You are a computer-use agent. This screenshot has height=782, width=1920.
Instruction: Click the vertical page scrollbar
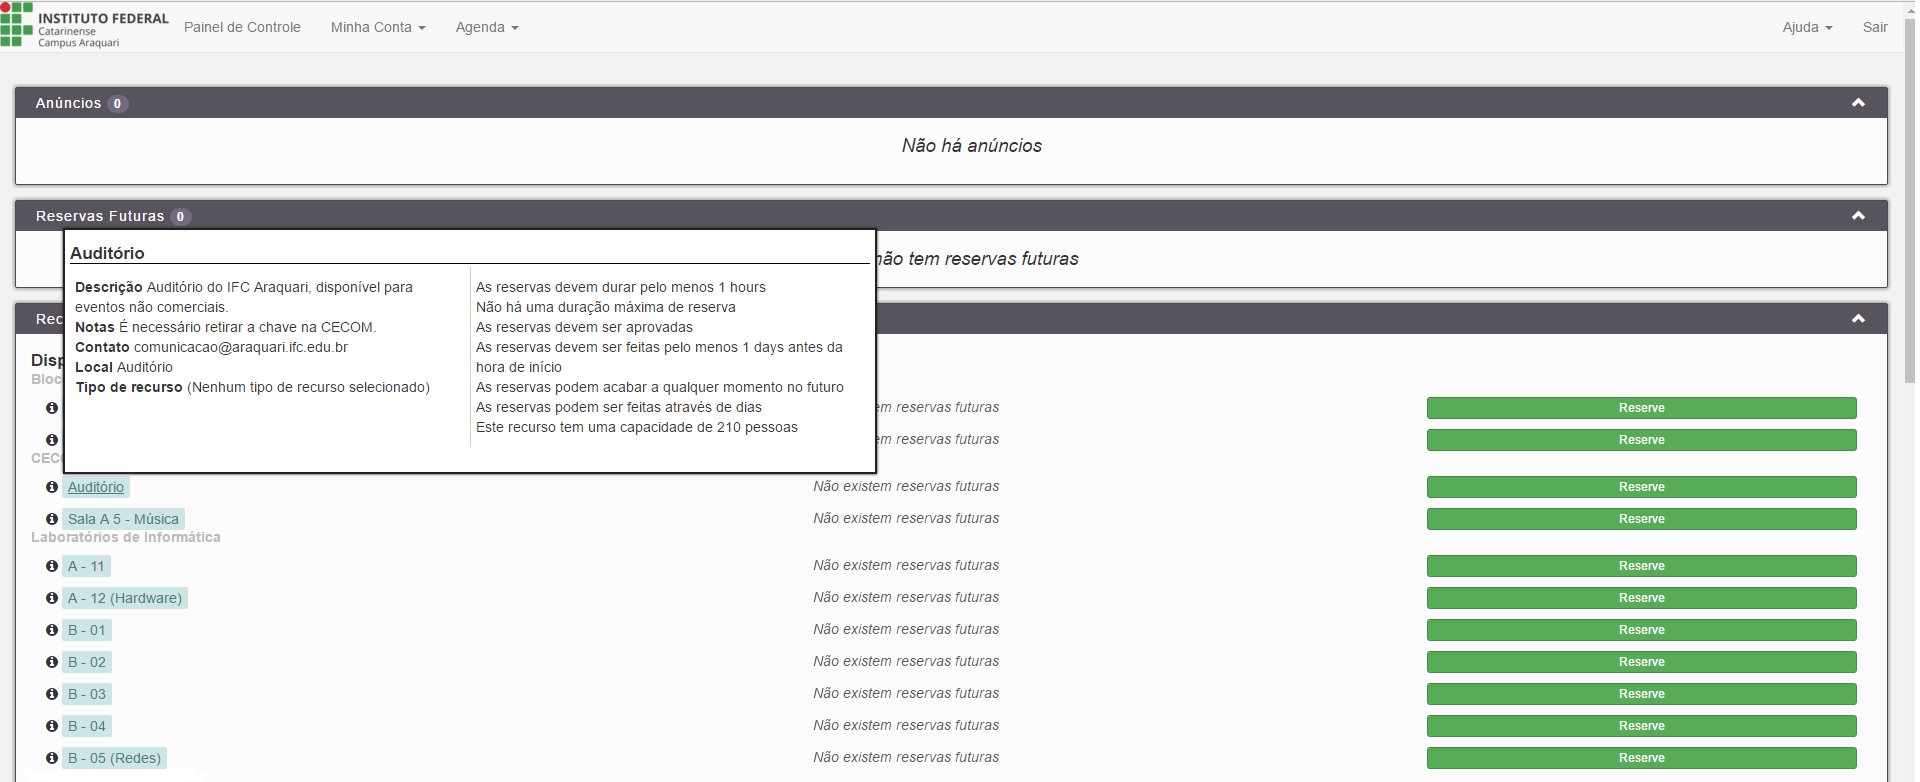[1909, 200]
